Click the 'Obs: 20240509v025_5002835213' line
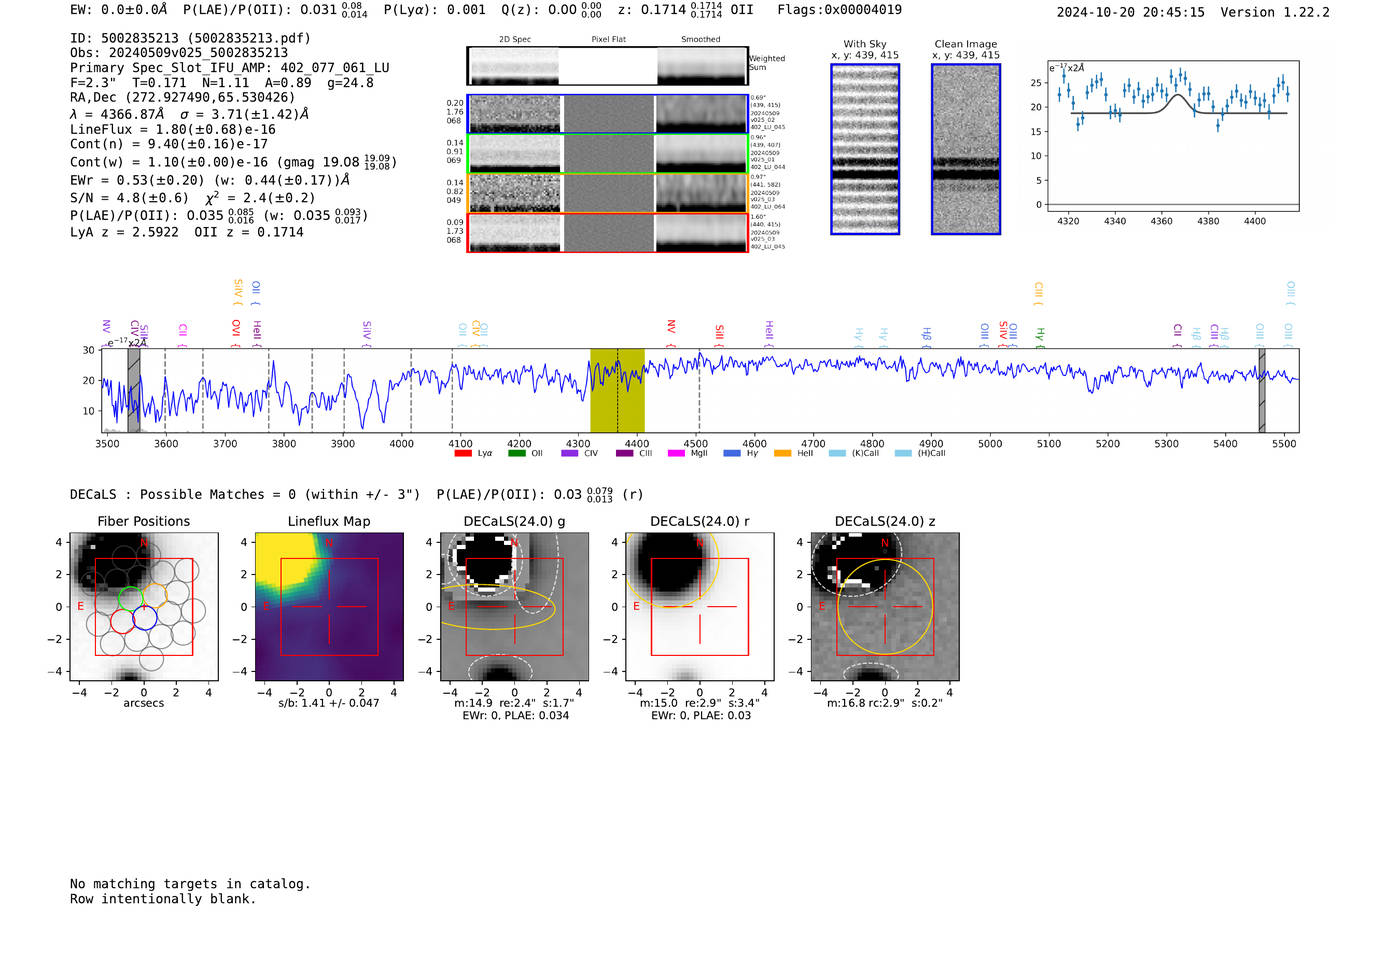This screenshot has width=1400, height=953. [x=179, y=53]
